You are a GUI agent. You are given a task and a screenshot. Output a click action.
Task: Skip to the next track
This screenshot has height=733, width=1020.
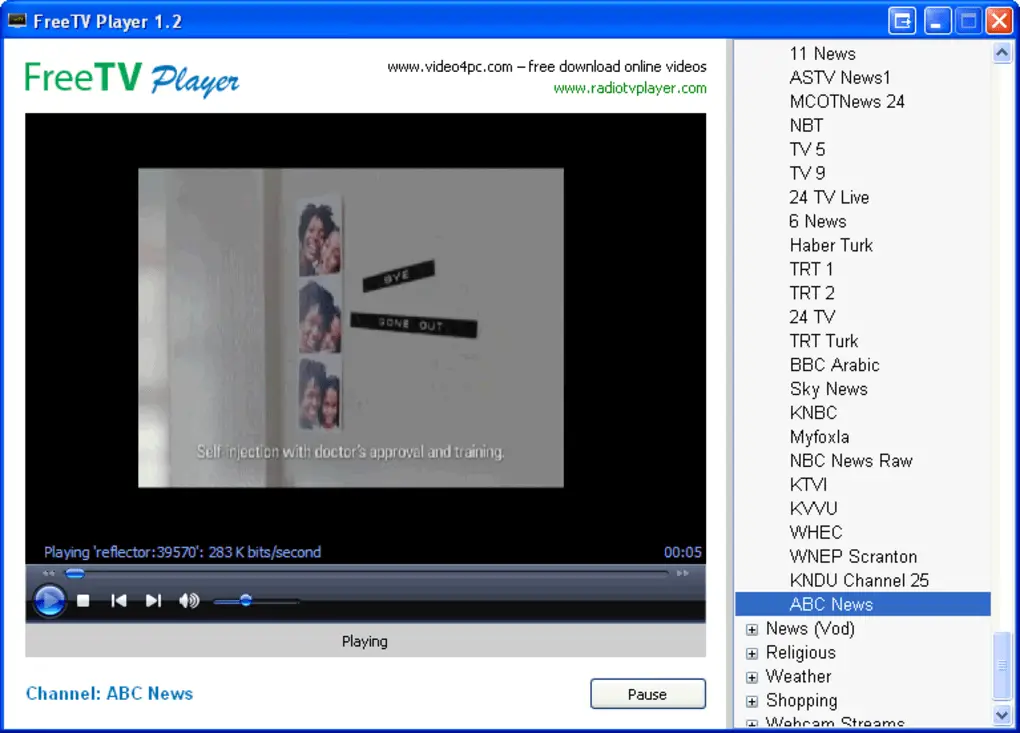tap(153, 601)
